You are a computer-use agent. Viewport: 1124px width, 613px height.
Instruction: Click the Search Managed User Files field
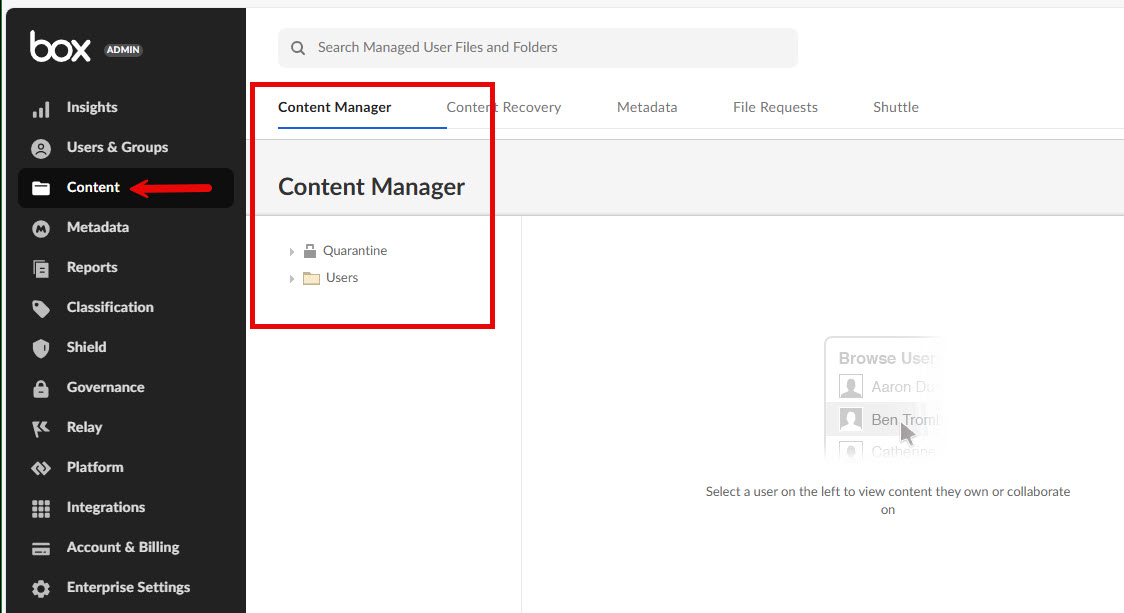point(538,48)
